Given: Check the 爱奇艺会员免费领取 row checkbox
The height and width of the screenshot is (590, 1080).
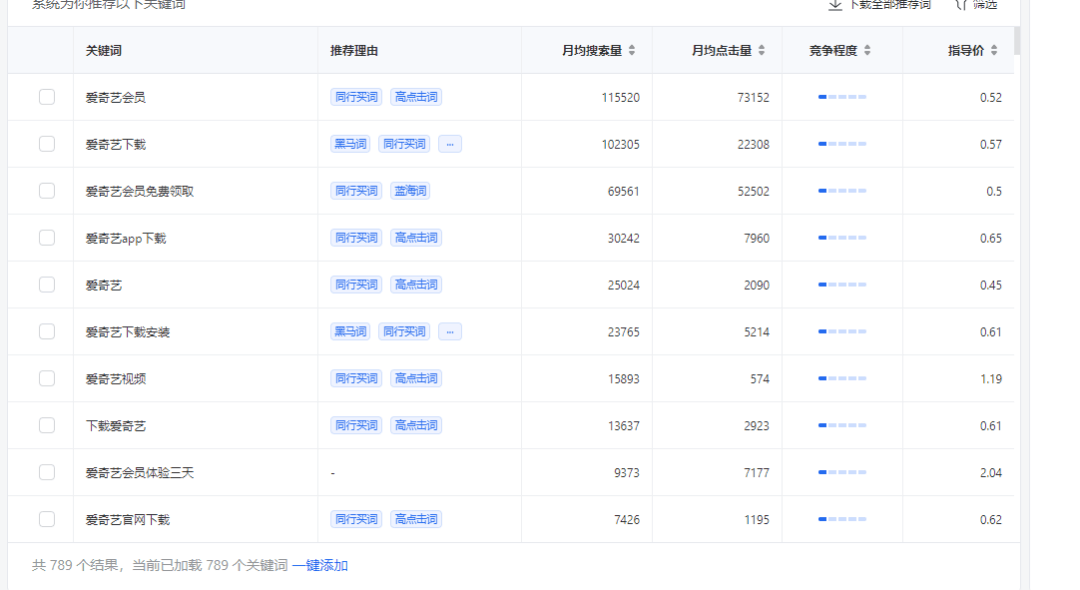Looking at the screenshot, I should [47, 191].
